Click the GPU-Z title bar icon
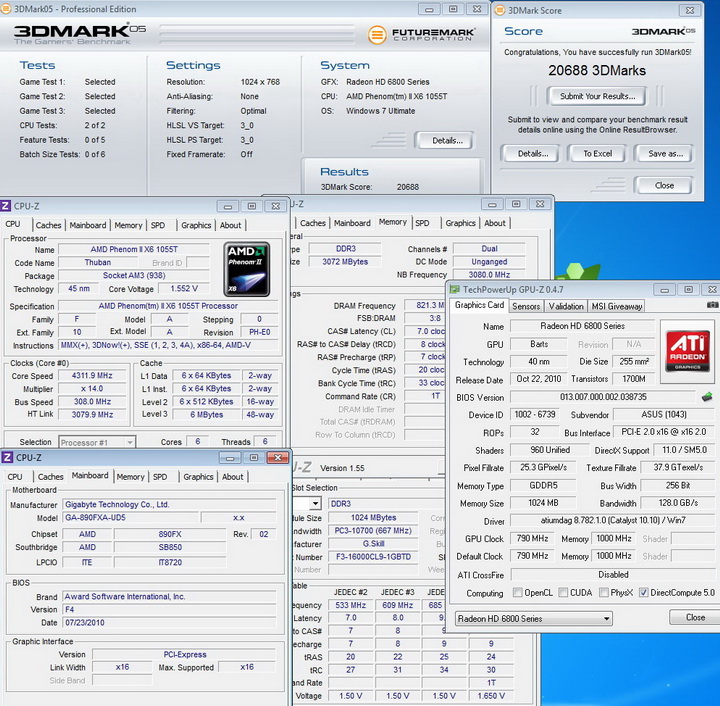This screenshot has width=720, height=706. tap(455, 289)
